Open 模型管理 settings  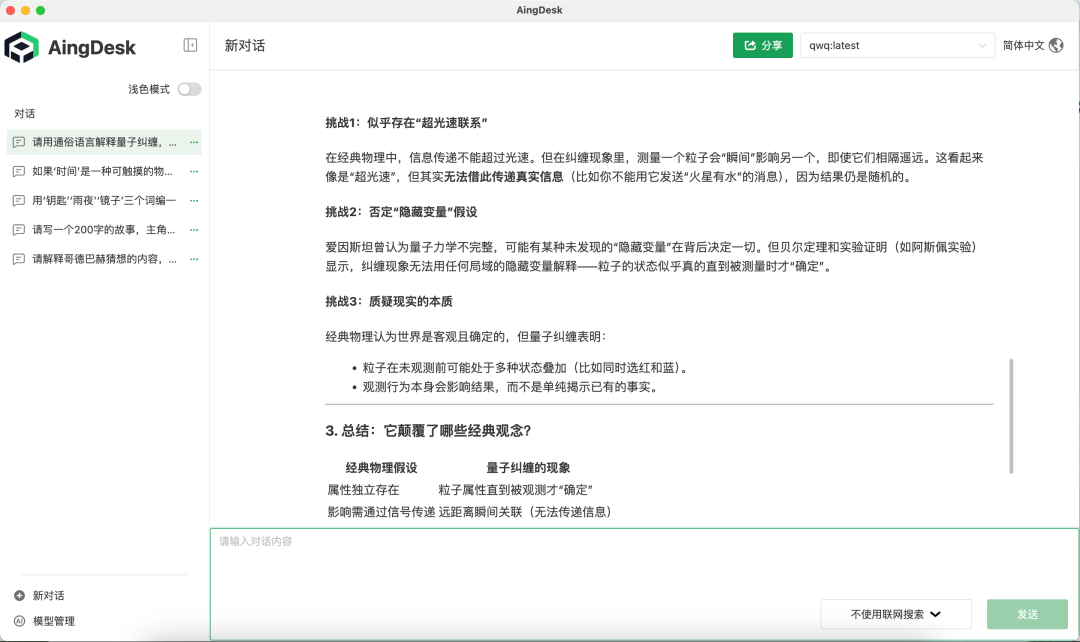(x=54, y=621)
